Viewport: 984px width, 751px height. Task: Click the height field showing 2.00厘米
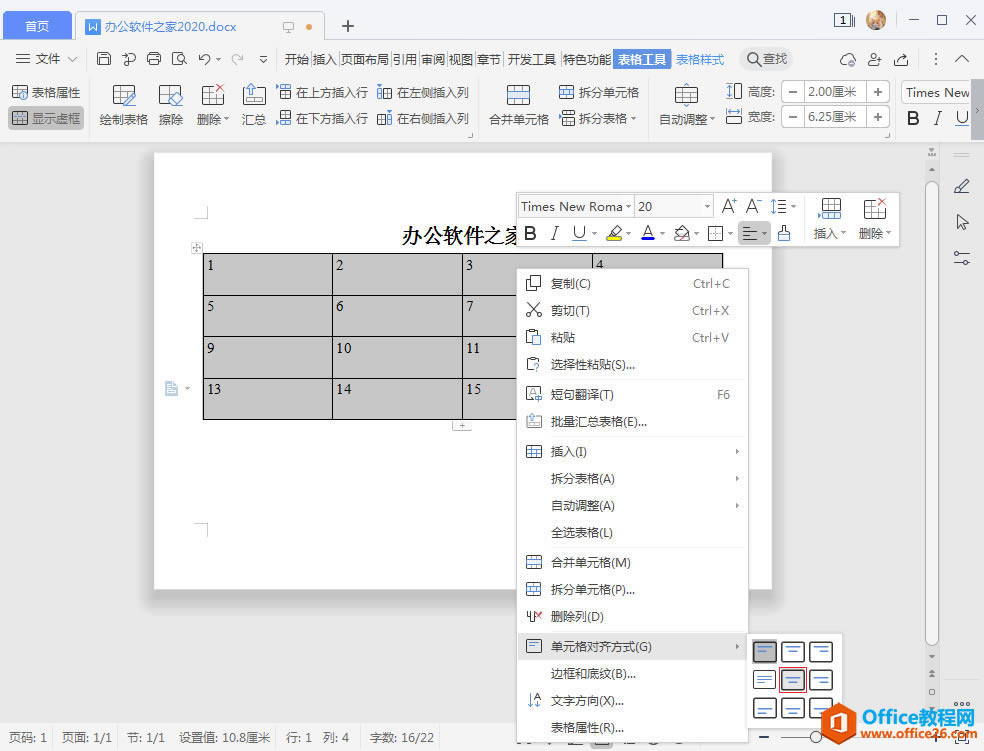pos(835,92)
